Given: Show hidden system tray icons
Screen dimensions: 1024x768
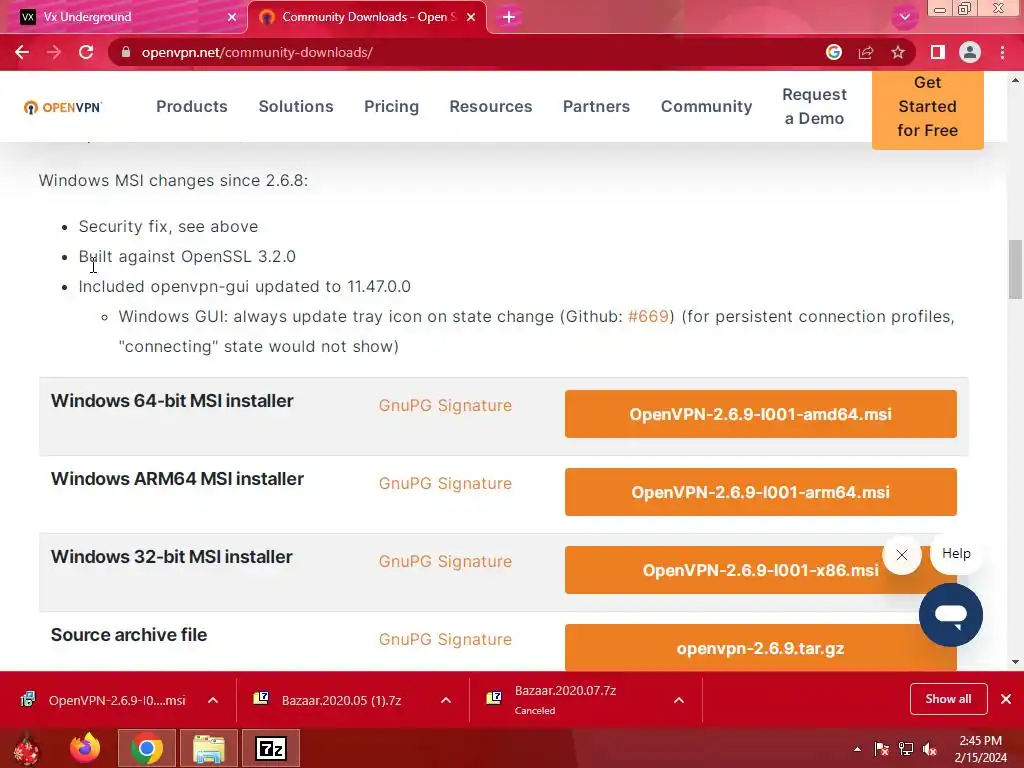Looking at the screenshot, I should point(857,749).
